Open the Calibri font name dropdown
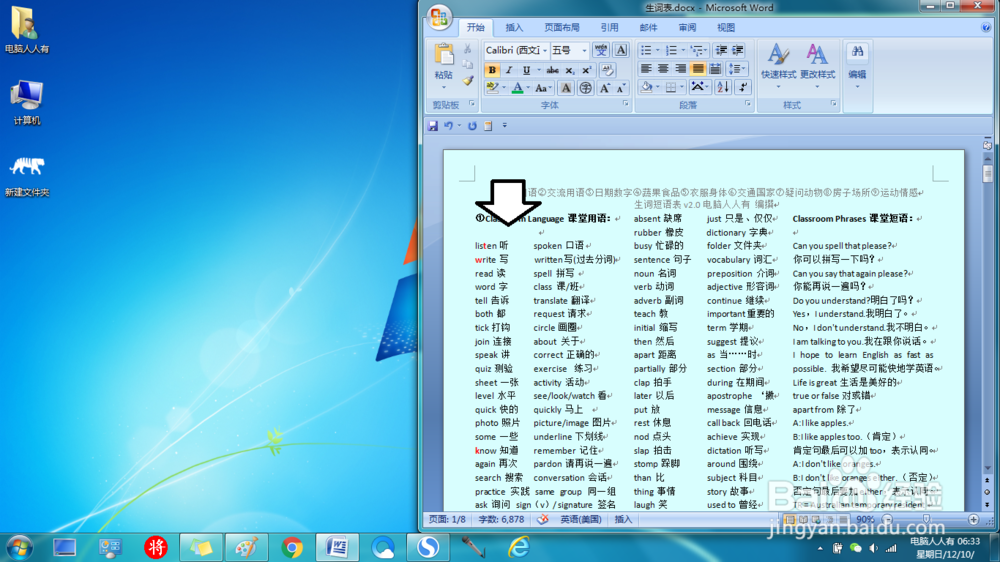The width and height of the screenshot is (1000, 562). point(545,50)
